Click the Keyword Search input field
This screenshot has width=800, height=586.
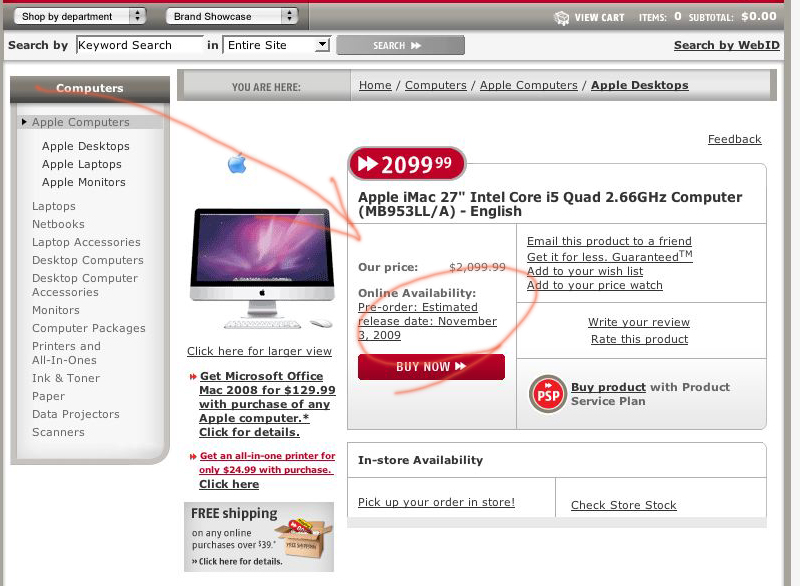click(x=140, y=45)
